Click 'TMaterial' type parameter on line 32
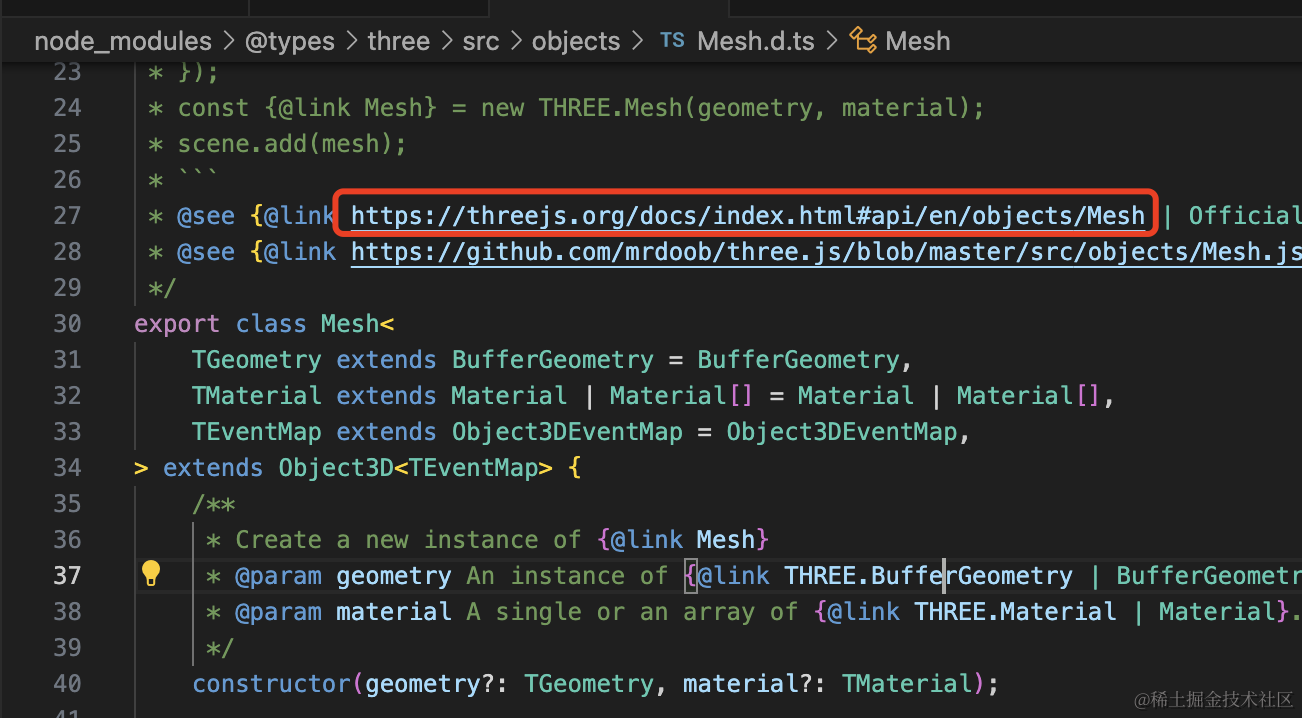 [257, 396]
